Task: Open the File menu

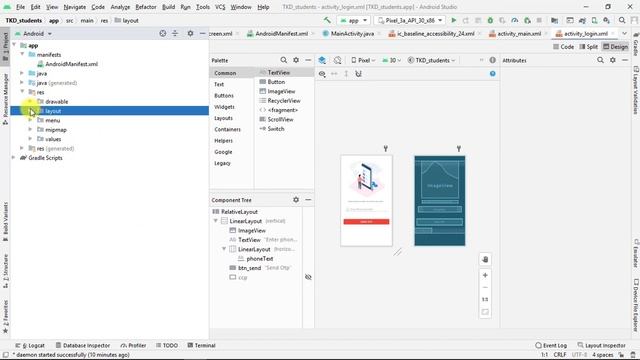Action: click(x=20, y=7)
